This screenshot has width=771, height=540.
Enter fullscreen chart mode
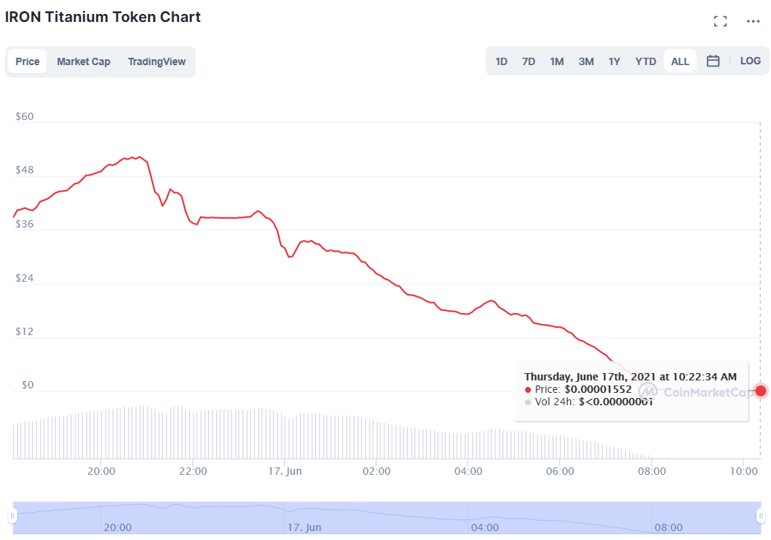[x=720, y=21]
